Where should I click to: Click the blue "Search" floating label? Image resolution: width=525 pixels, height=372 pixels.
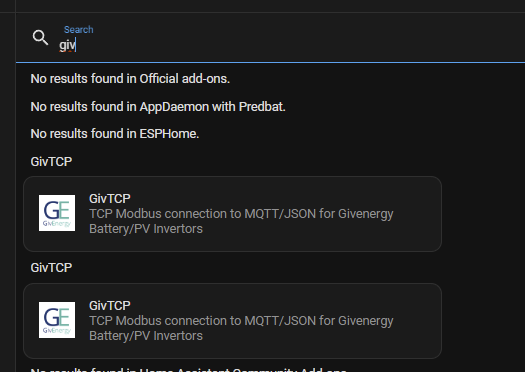pyautogui.click(x=79, y=29)
